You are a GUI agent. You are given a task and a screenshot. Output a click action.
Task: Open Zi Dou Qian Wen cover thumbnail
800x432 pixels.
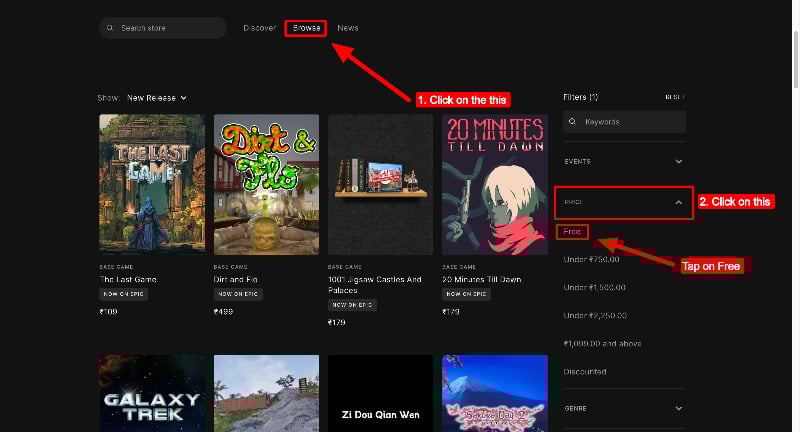[x=381, y=393]
